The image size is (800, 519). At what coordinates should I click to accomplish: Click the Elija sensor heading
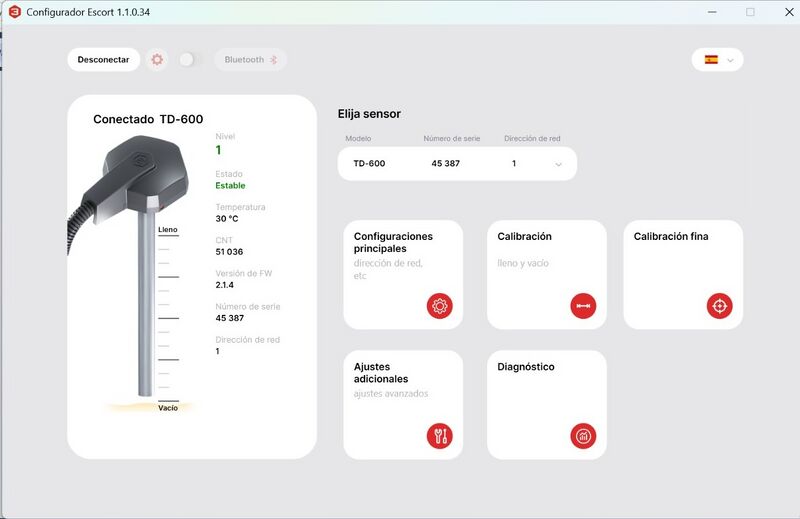369,114
